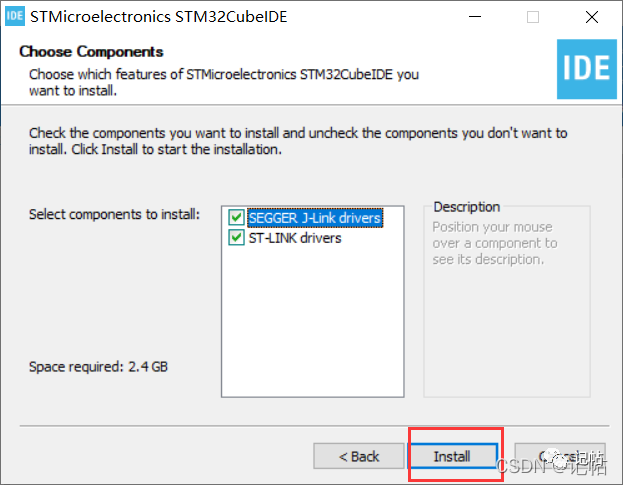Uncheck the ST-LINK drivers checkbox

[x=236, y=238]
